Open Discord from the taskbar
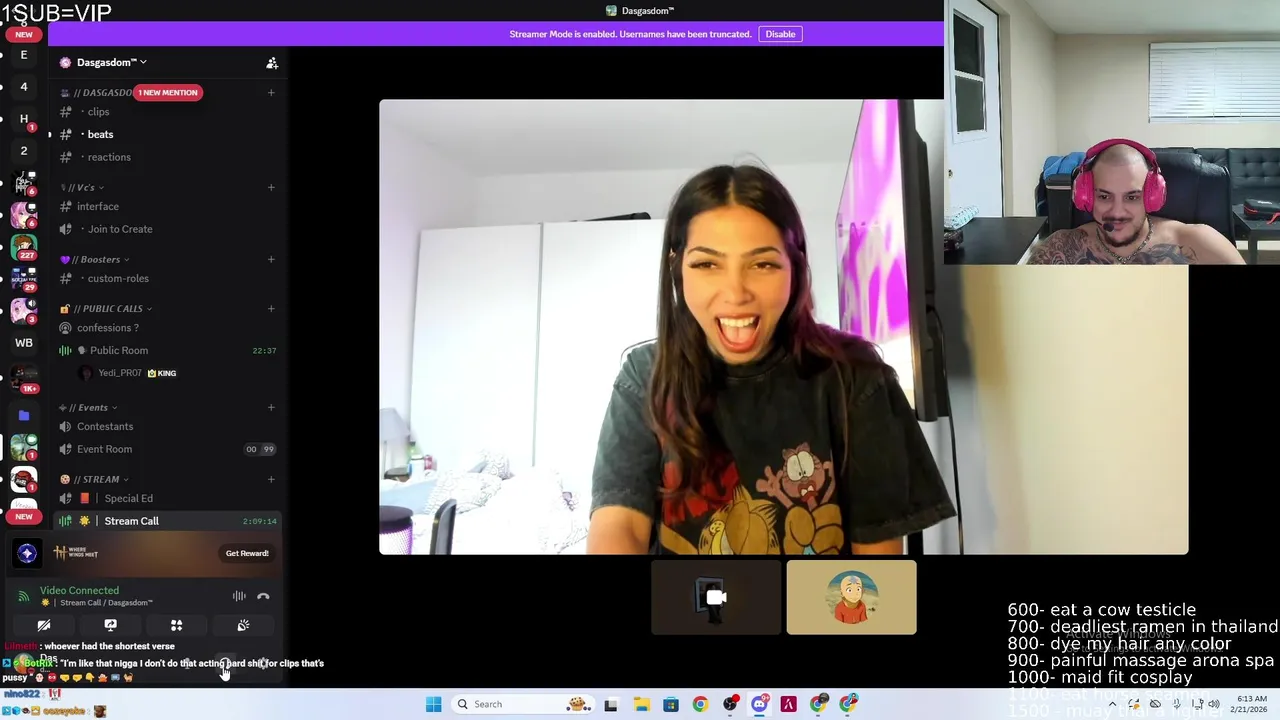Screen dimensions: 1280x720 click(x=759, y=704)
